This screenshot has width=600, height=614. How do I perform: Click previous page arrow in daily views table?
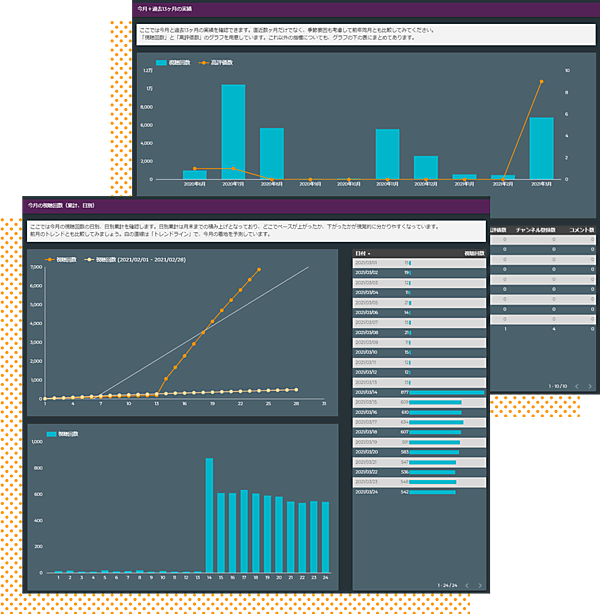pos(465,585)
